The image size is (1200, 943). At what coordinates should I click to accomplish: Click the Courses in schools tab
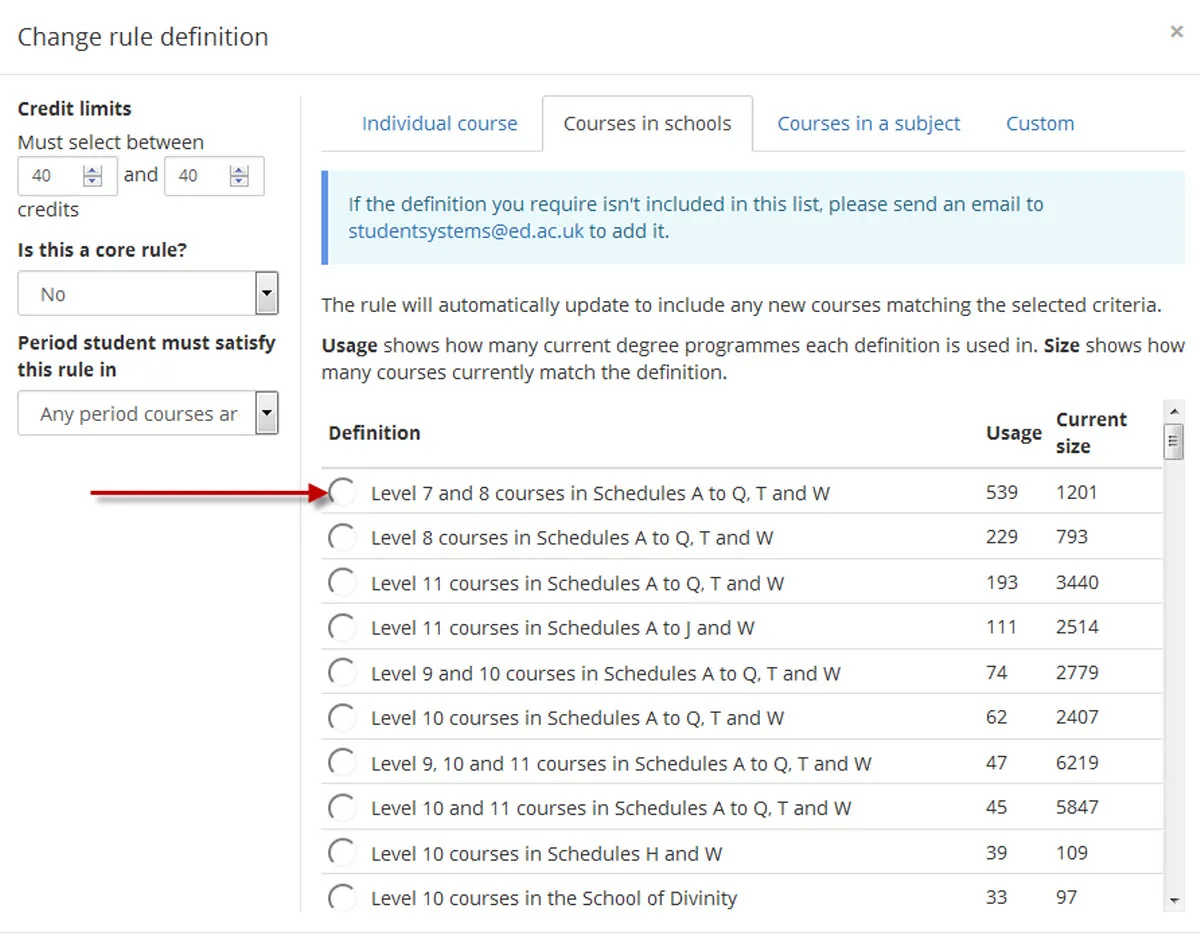(647, 124)
